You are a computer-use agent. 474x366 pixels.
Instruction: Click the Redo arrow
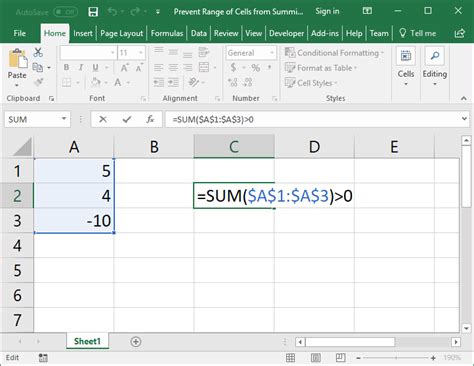135,12
